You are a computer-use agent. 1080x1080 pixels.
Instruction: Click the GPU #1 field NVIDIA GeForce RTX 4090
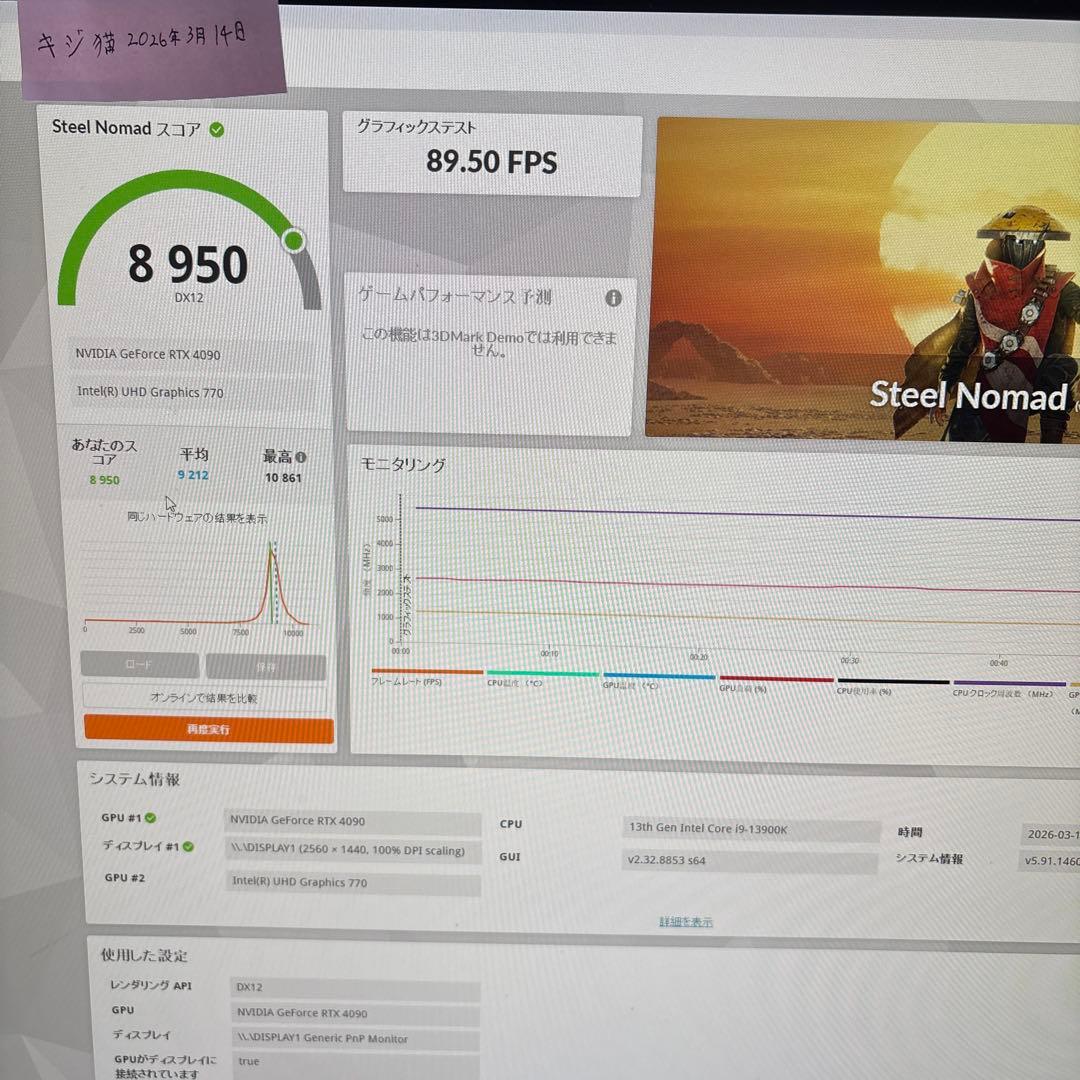point(353,821)
